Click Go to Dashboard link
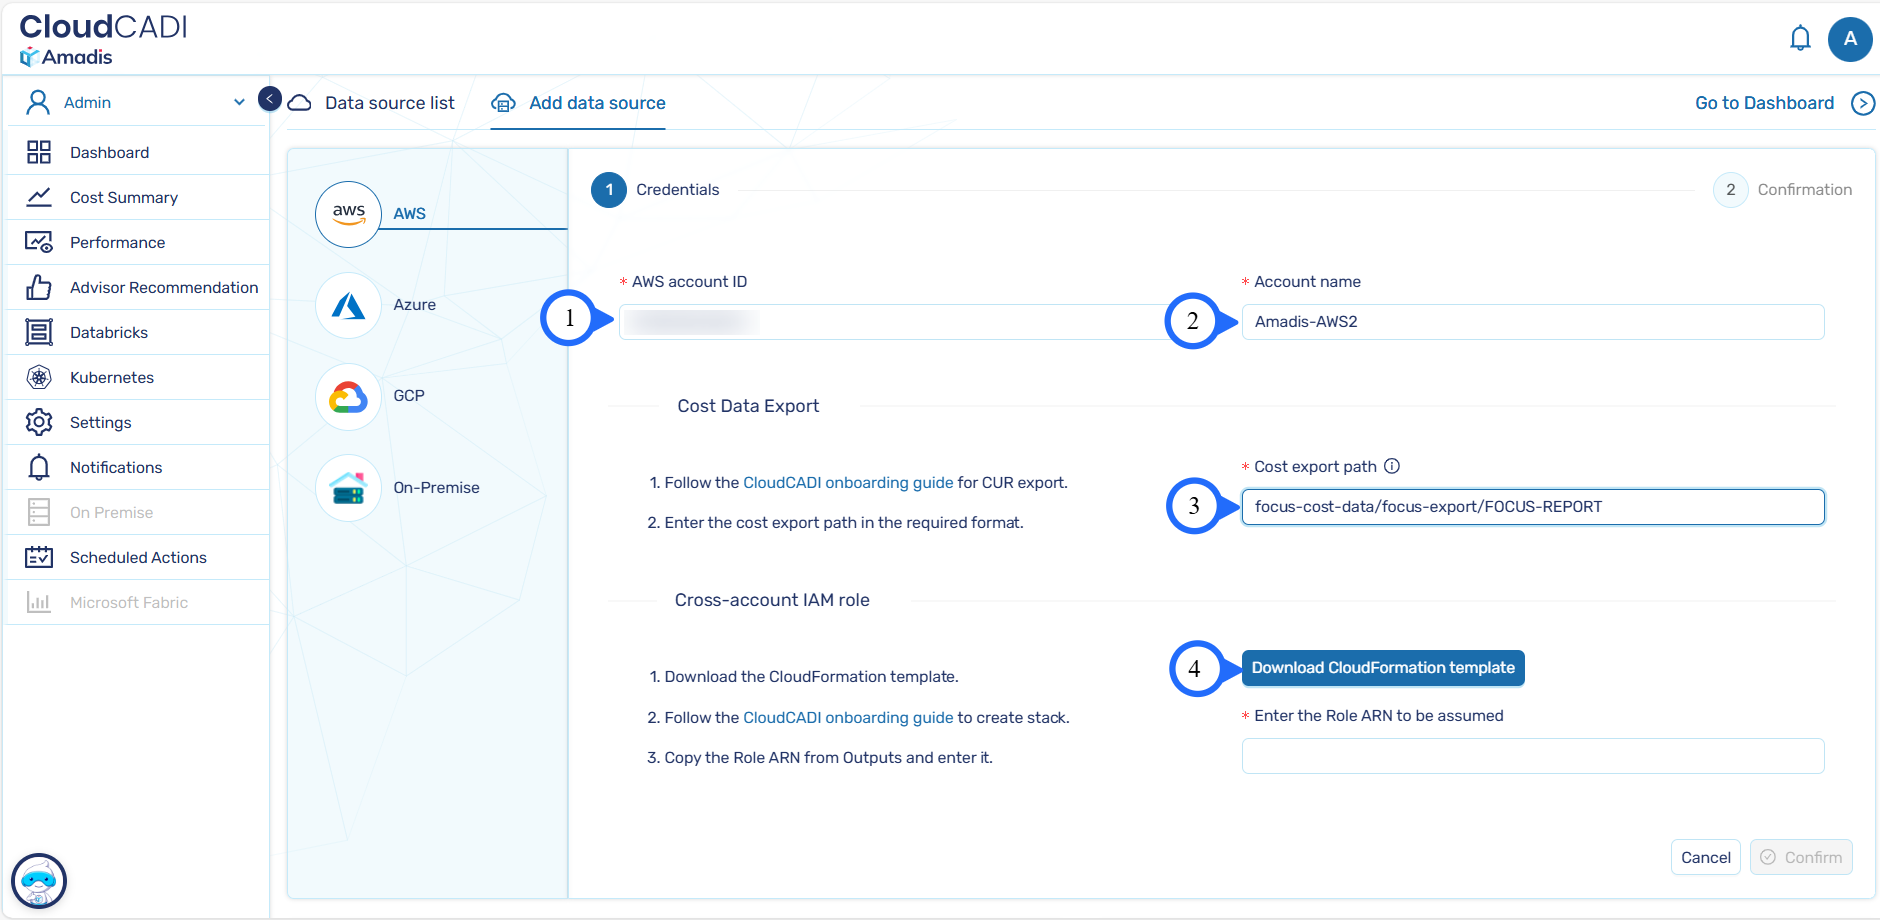This screenshot has width=1880, height=920. pyautogui.click(x=1764, y=103)
